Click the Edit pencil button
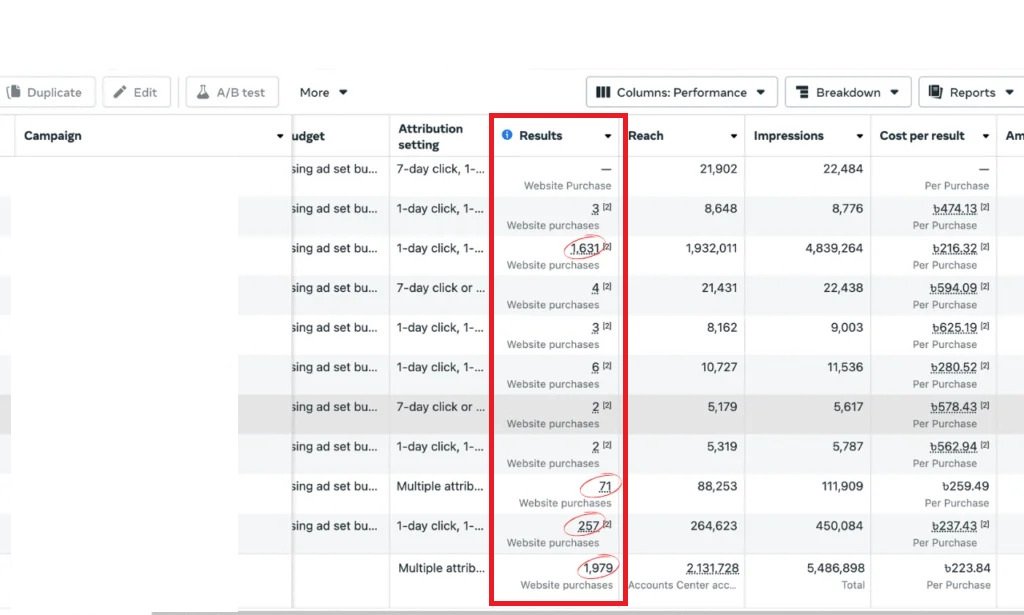The width and height of the screenshot is (1024, 615). [136, 92]
